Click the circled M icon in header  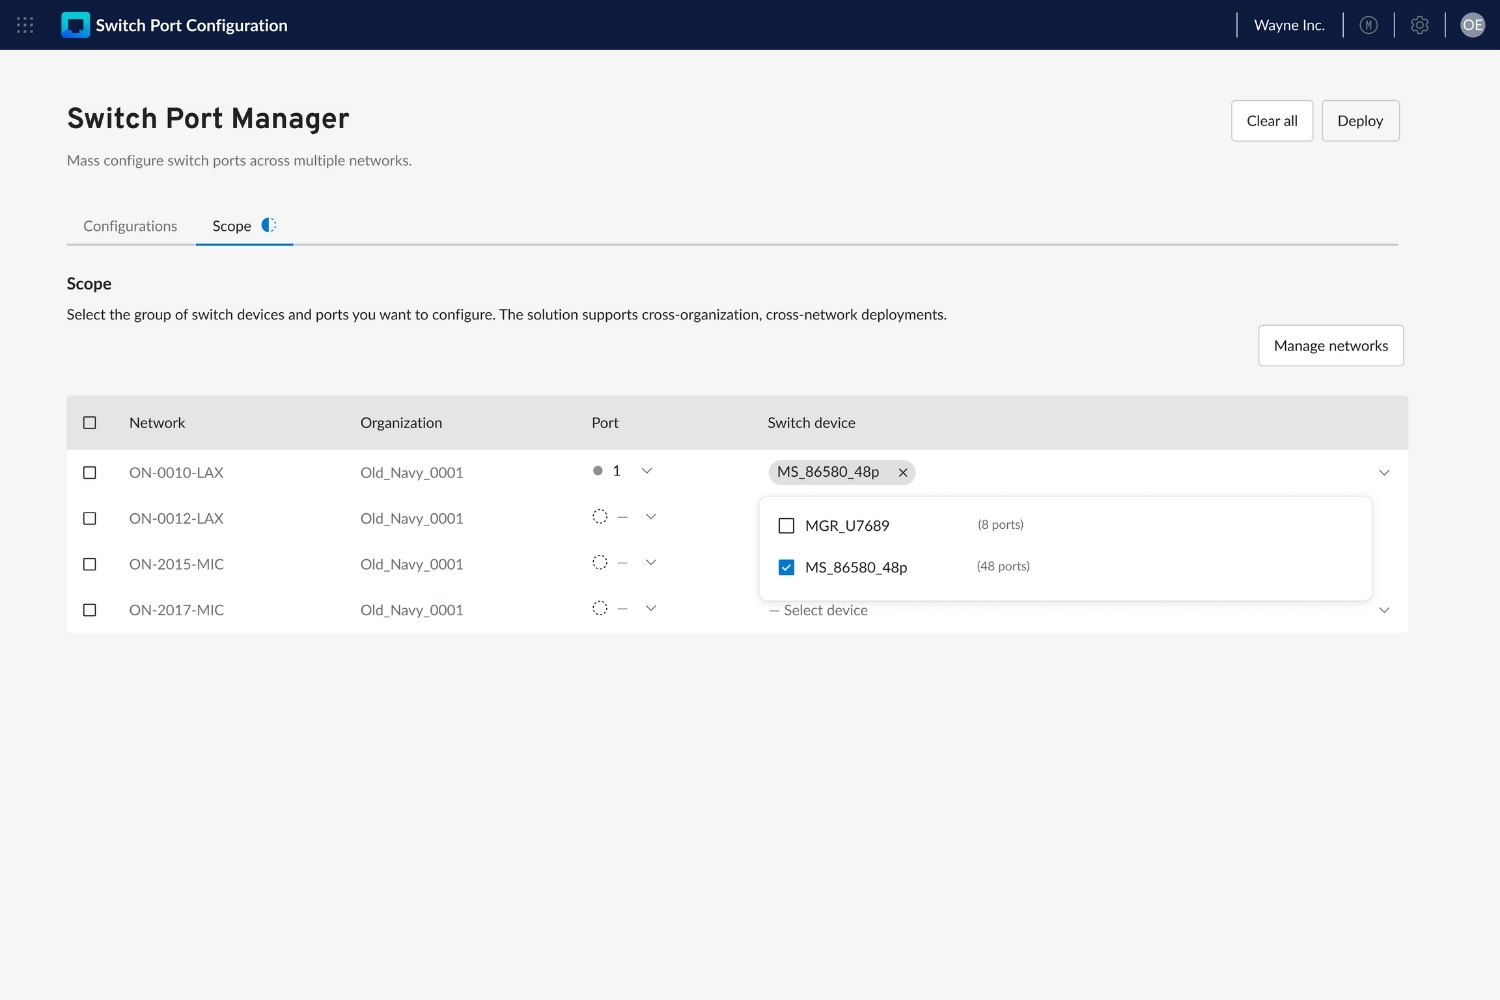click(x=1369, y=25)
